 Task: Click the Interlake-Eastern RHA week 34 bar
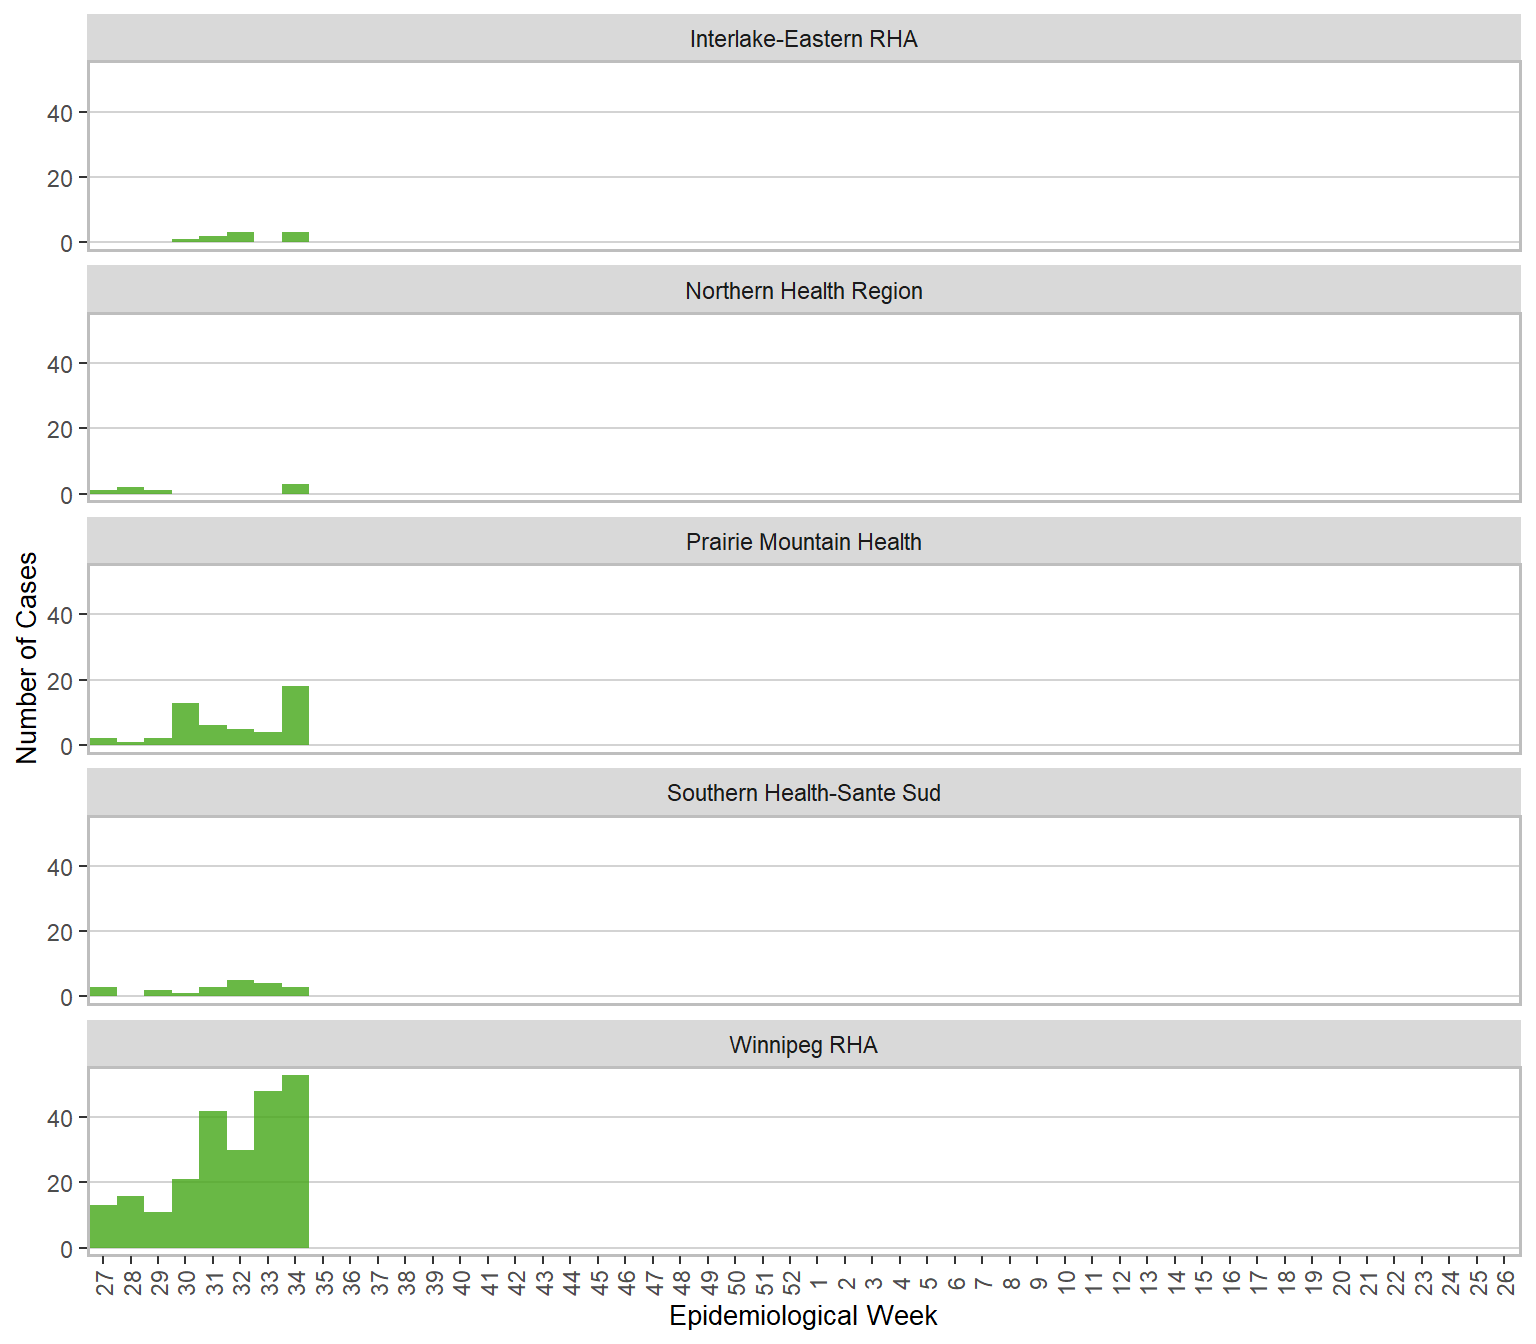(x=295, y=237)
